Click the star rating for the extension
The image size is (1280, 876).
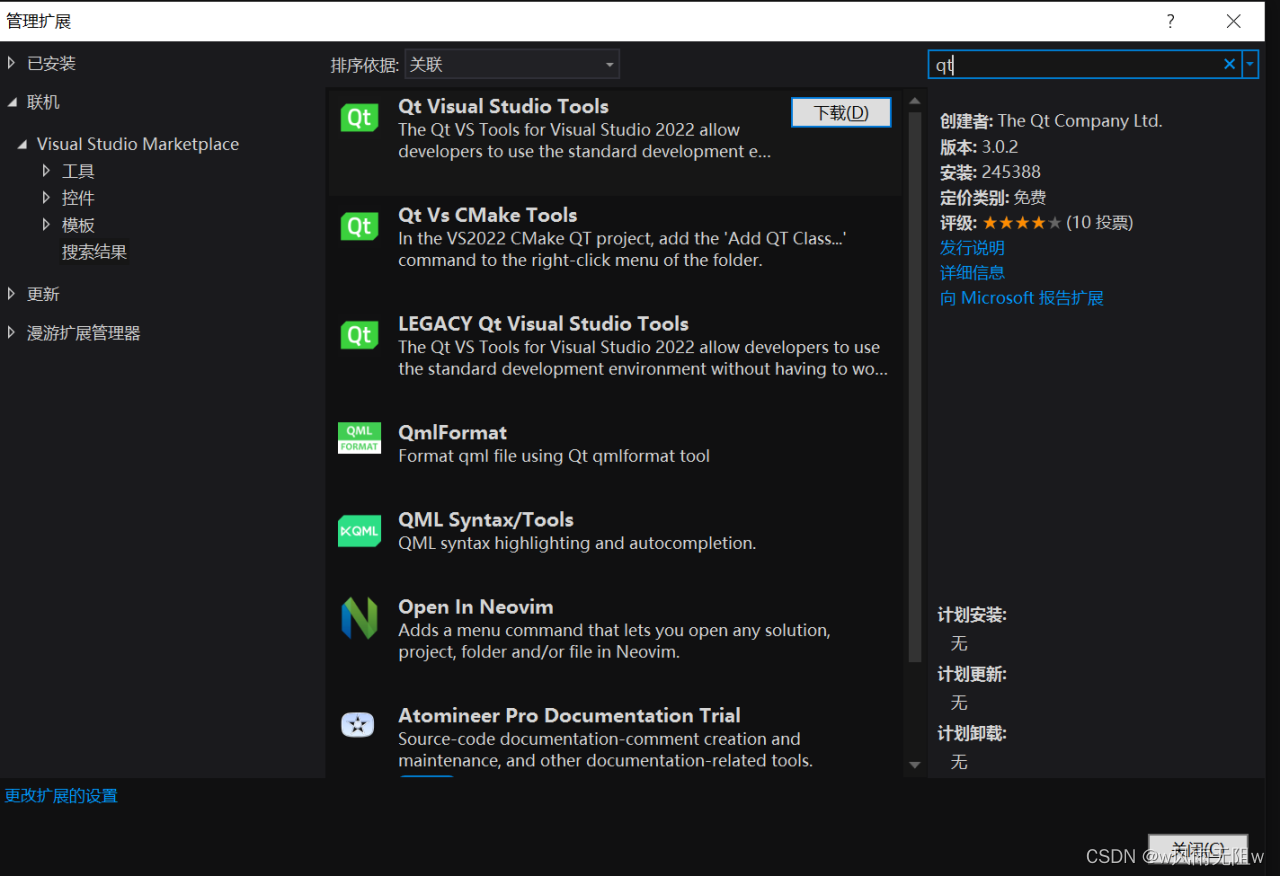(1021, 223)
